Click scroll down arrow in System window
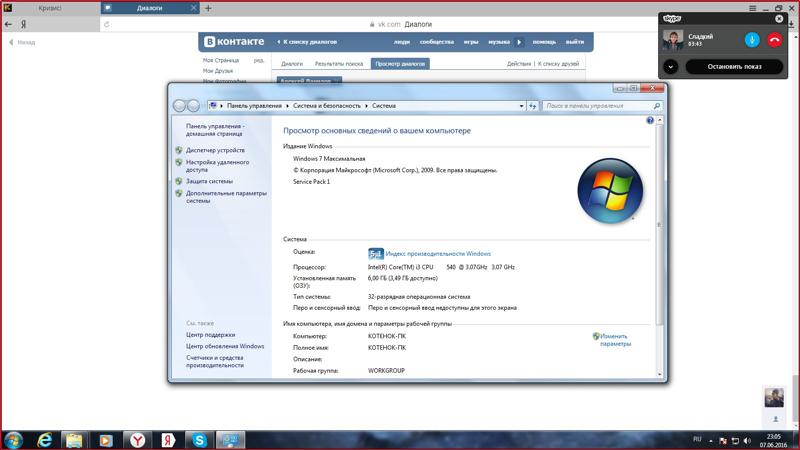Image resolution: width=800 pixels, height=450 pixels. 659,374
